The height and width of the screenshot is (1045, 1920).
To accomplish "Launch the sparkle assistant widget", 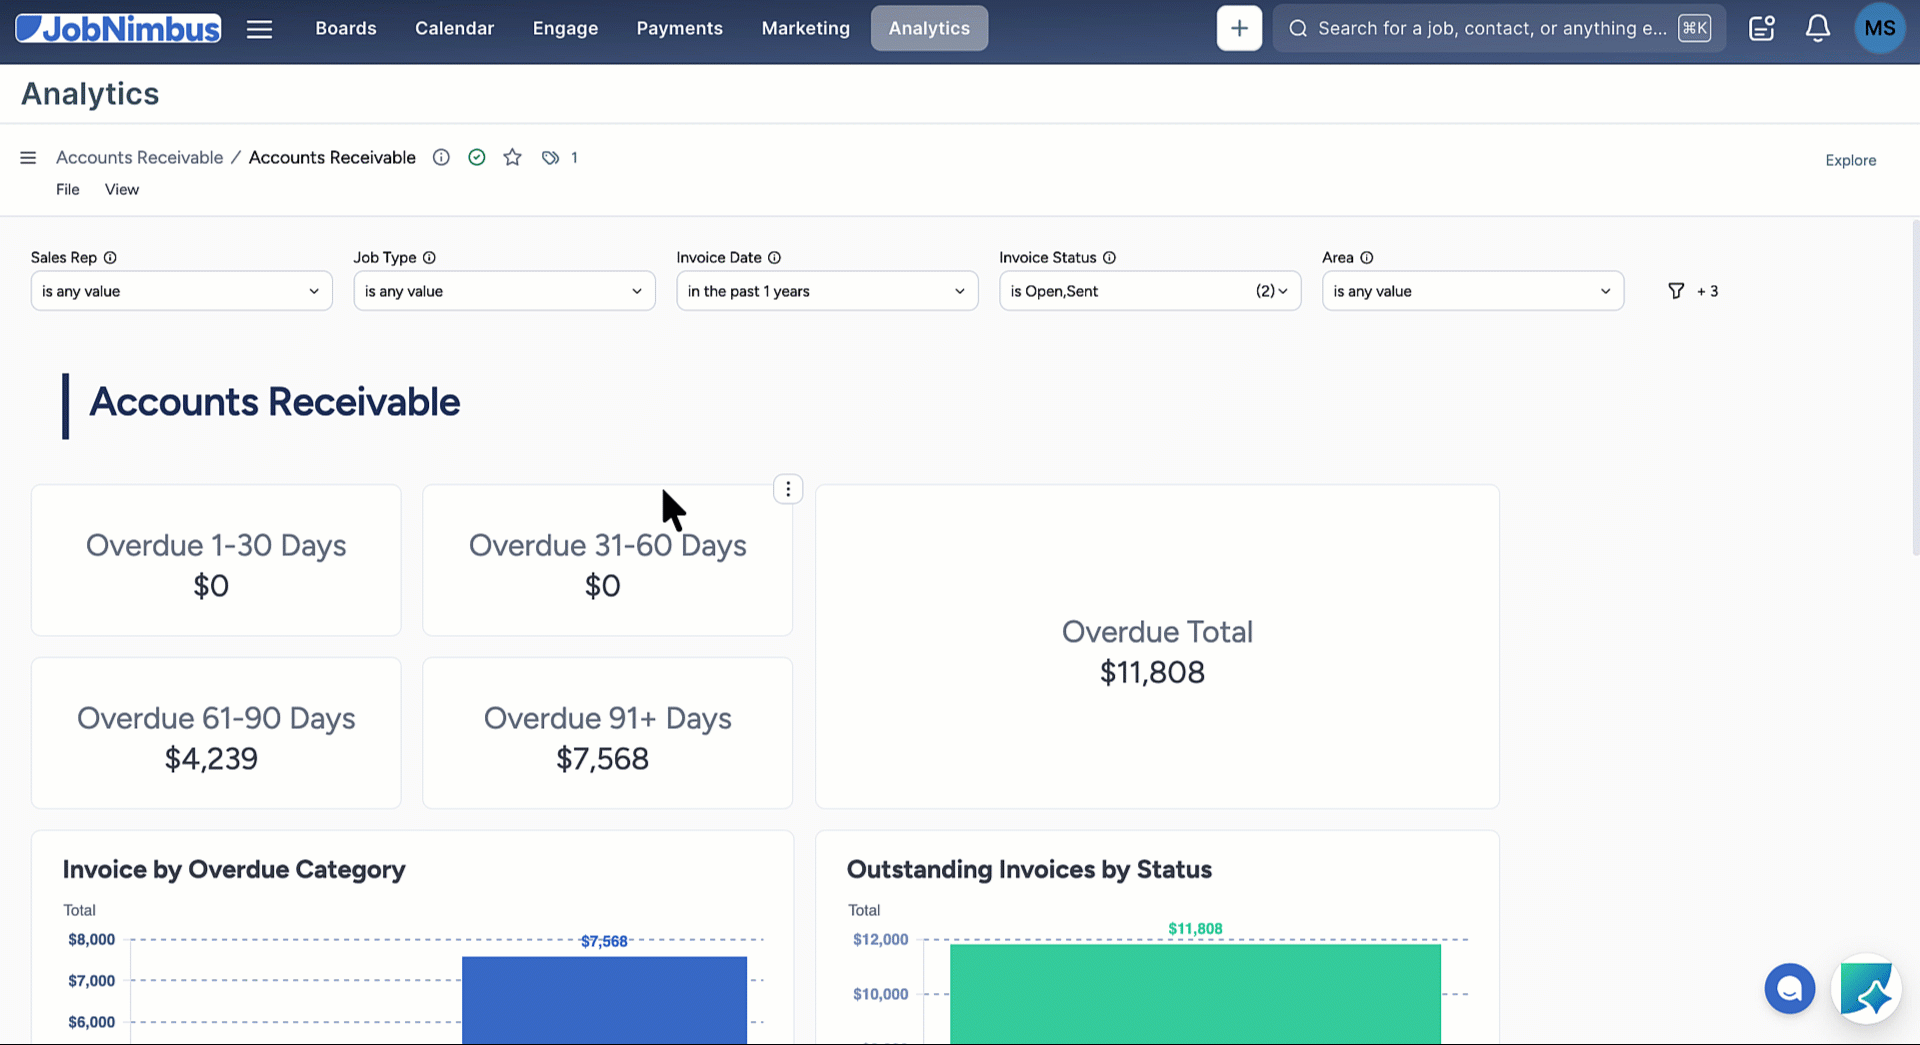I will tap(1866, 989).
